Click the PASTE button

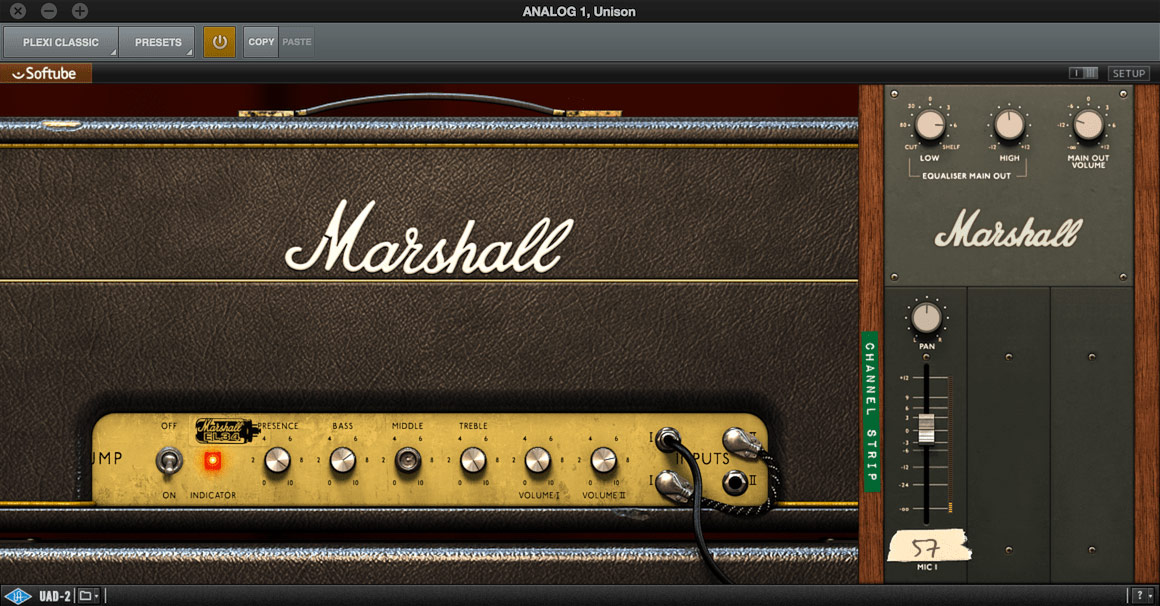tap(297, 42)
